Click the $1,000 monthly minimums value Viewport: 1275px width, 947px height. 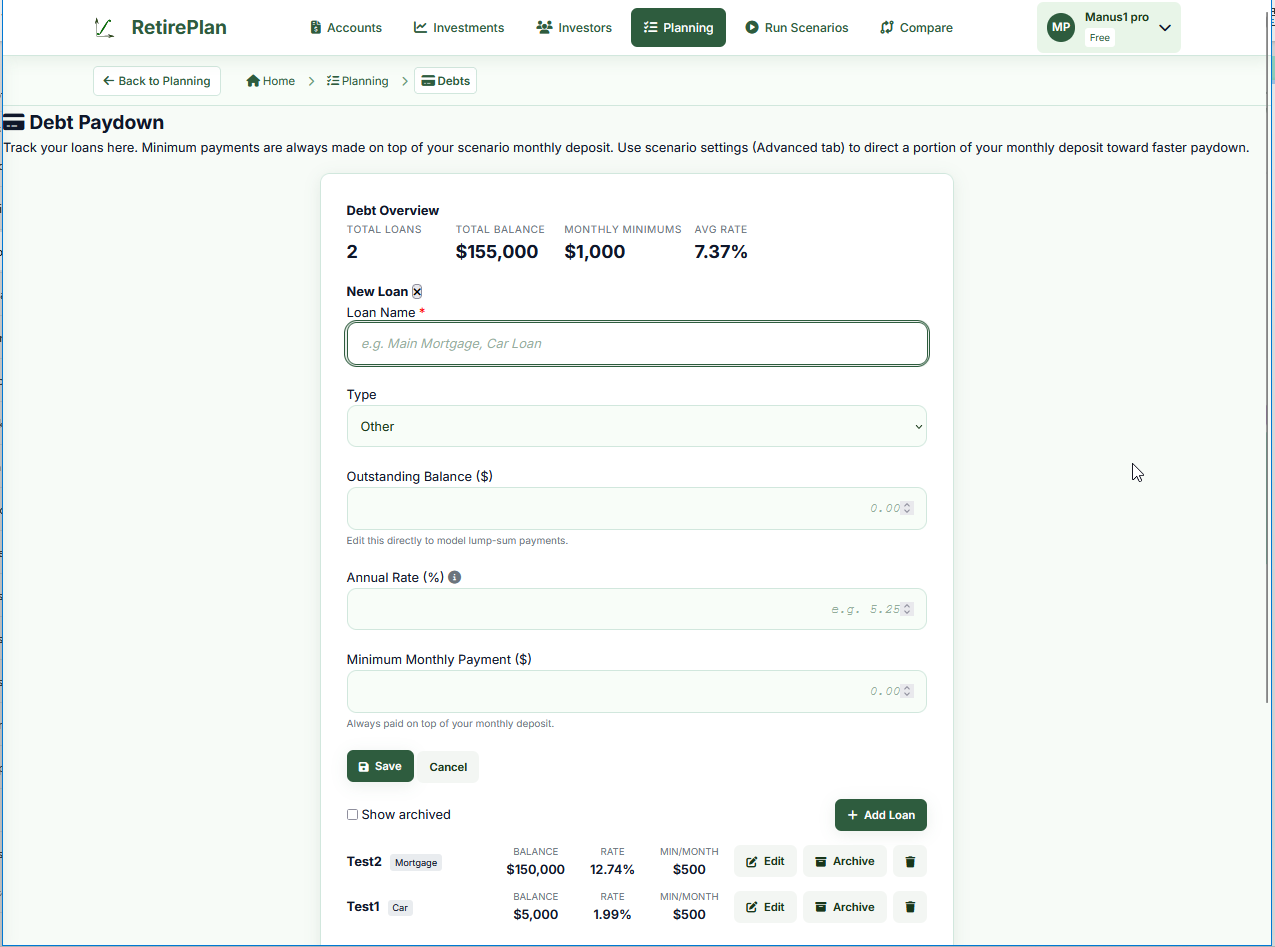click(x=595, y=252)
